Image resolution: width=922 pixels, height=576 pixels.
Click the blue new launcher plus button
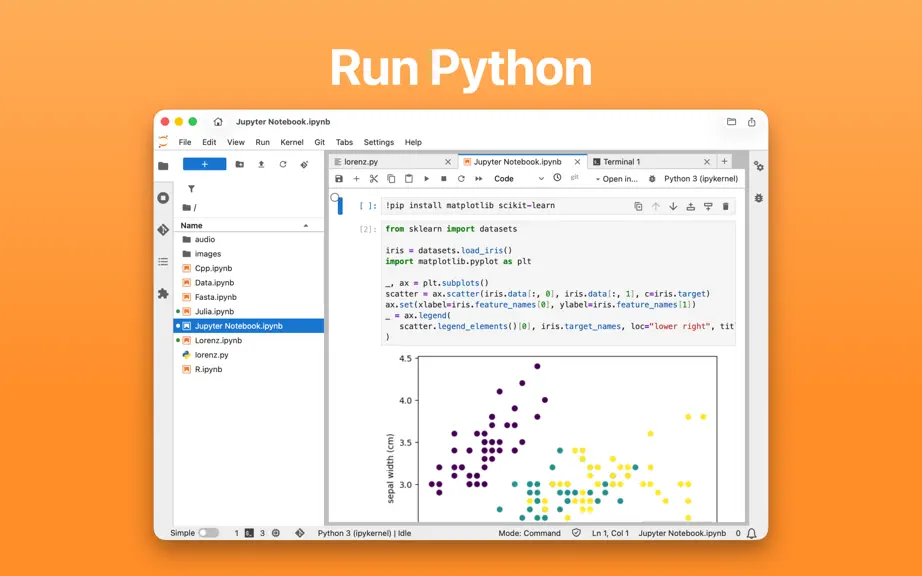coord(204,164)
